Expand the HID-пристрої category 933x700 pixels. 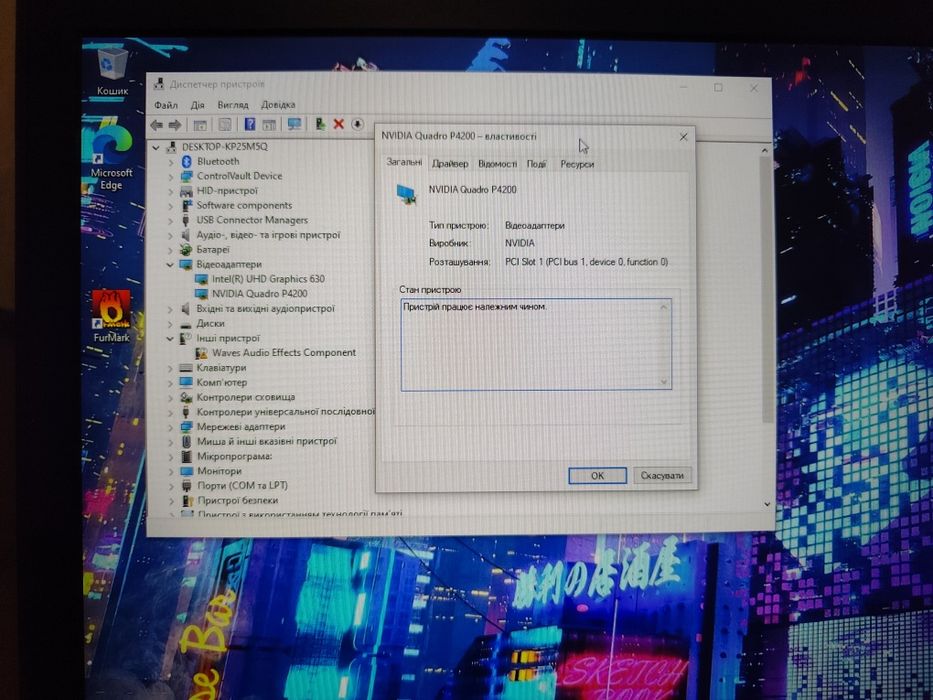pos(171,192)
